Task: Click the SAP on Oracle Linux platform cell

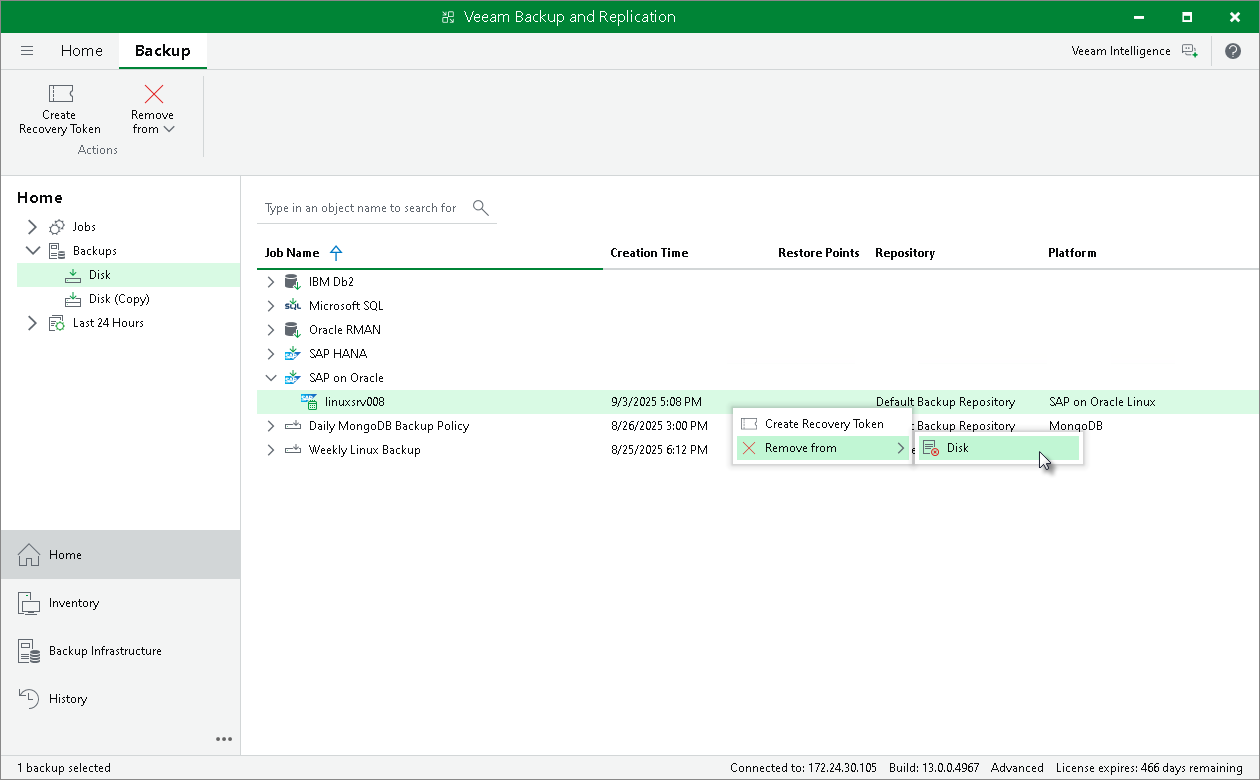Action: pos(1102,402)
